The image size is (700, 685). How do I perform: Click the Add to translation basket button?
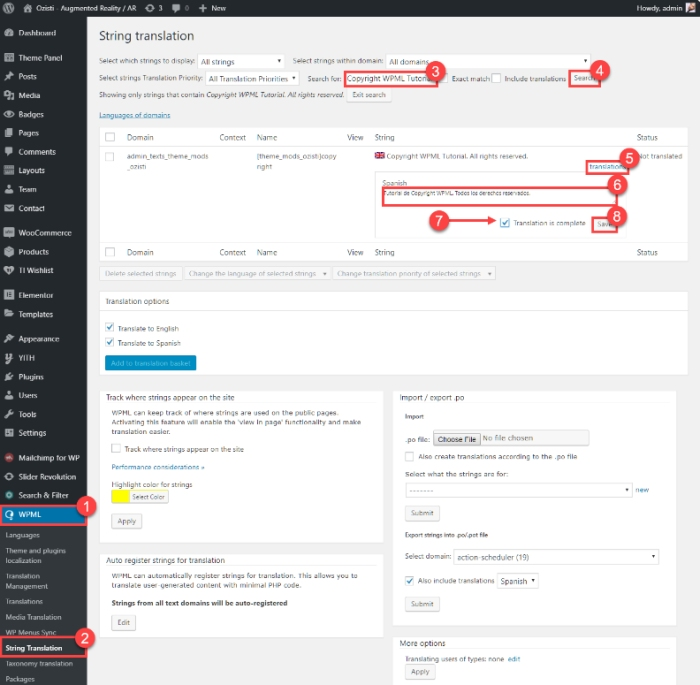(x=150, y=363)
